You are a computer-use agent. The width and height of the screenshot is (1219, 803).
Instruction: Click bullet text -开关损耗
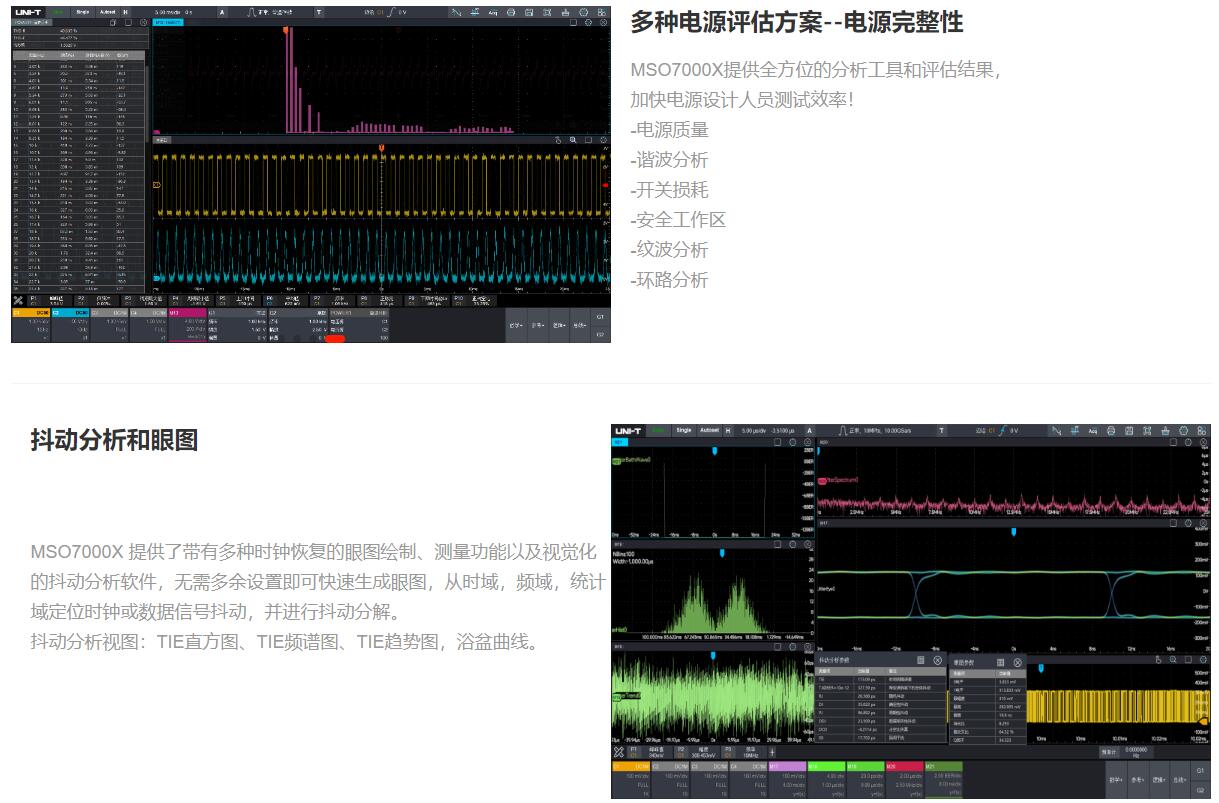tap(669, 190)
